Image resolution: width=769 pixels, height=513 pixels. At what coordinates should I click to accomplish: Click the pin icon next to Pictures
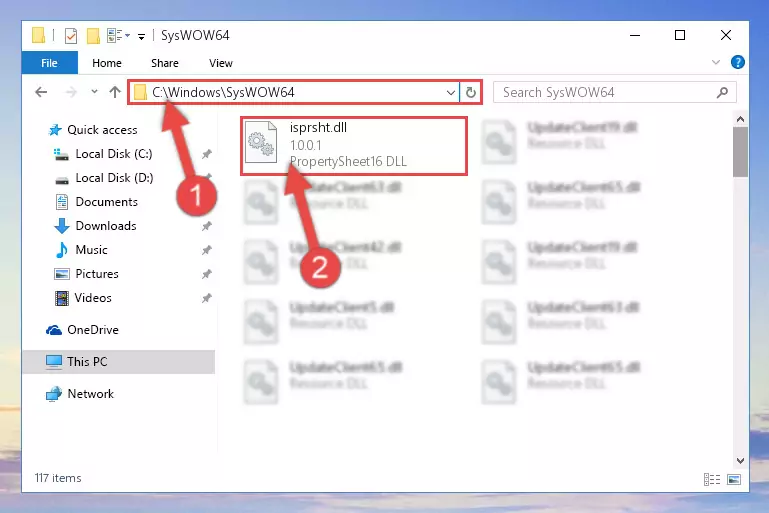point(206,274)
